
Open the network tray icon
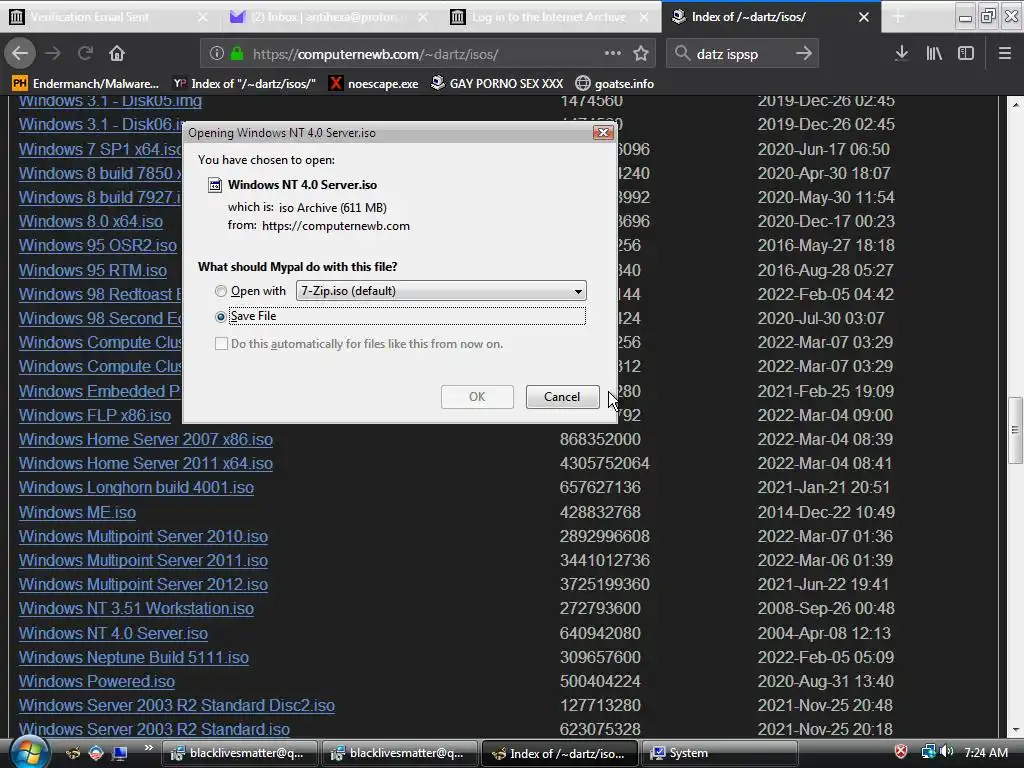(928, 752)
